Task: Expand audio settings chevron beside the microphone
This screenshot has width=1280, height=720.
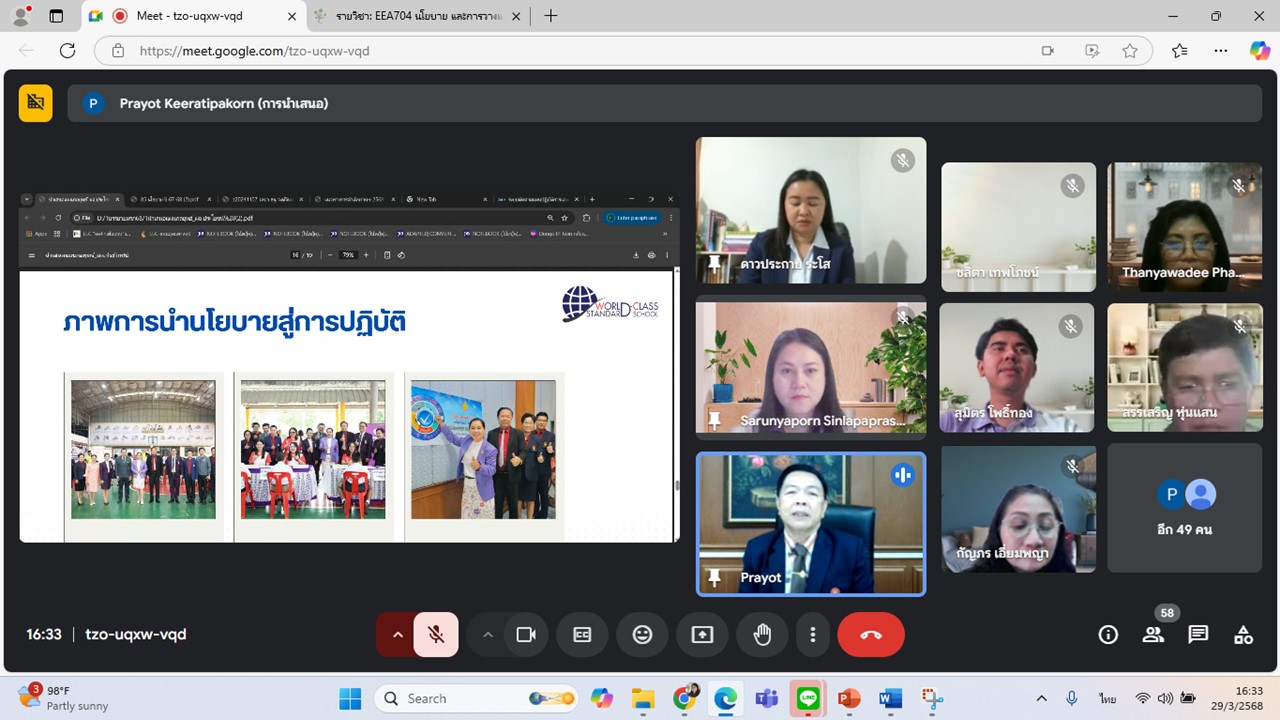Action: (397, 634)
